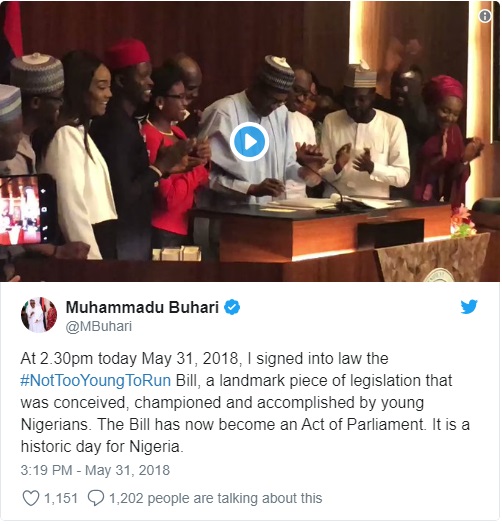
Task: Open the Muhammadu Buhari display name link
Action: pyautogui.click(x=142, y=307)
